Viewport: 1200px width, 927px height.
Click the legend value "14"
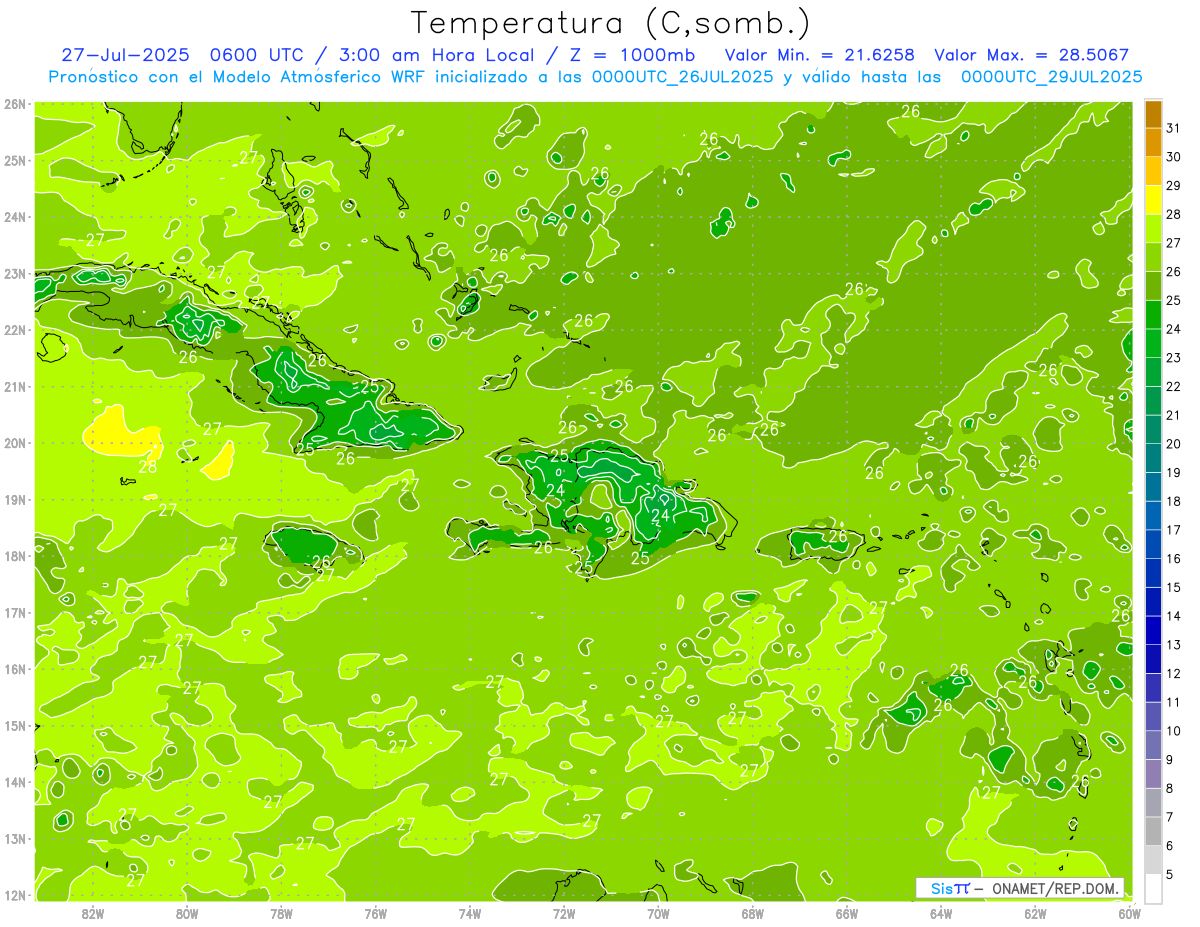click(x=1174, y=616)
